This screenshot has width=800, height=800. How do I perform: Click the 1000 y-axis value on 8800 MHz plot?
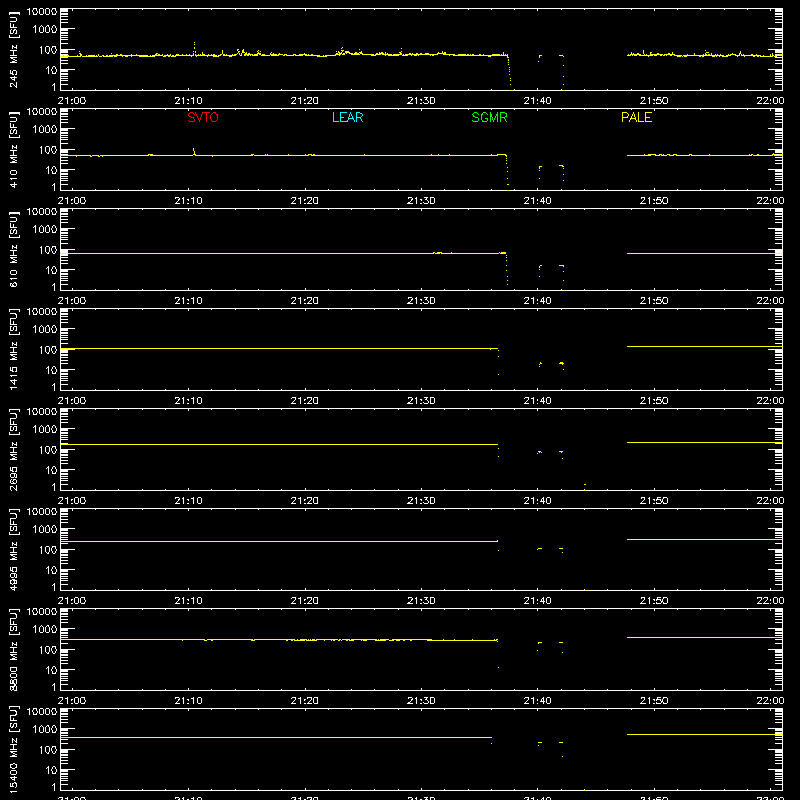coord(45,629)
